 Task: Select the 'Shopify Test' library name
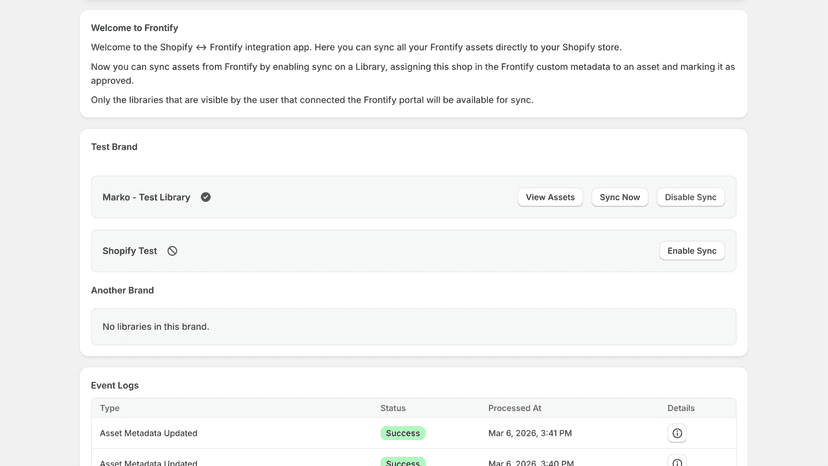129,251
